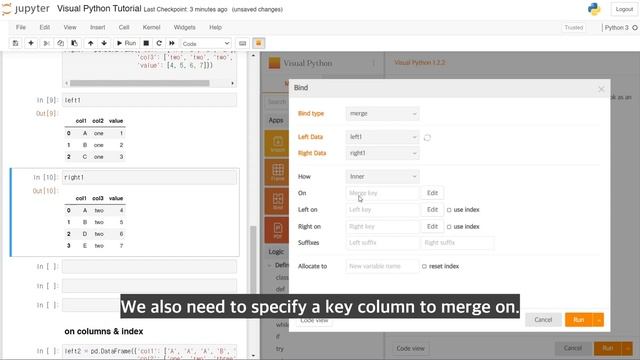640x360 pixels.
Task: Open the Import app in Visual Python
Action: (277, 144)
